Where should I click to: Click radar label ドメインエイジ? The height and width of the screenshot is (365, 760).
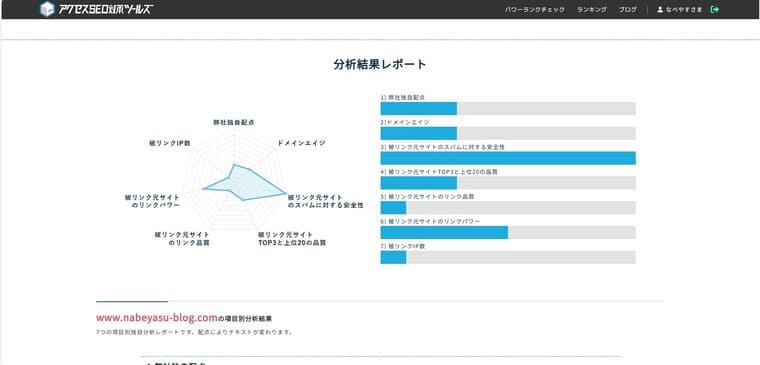tap(301, 143)
